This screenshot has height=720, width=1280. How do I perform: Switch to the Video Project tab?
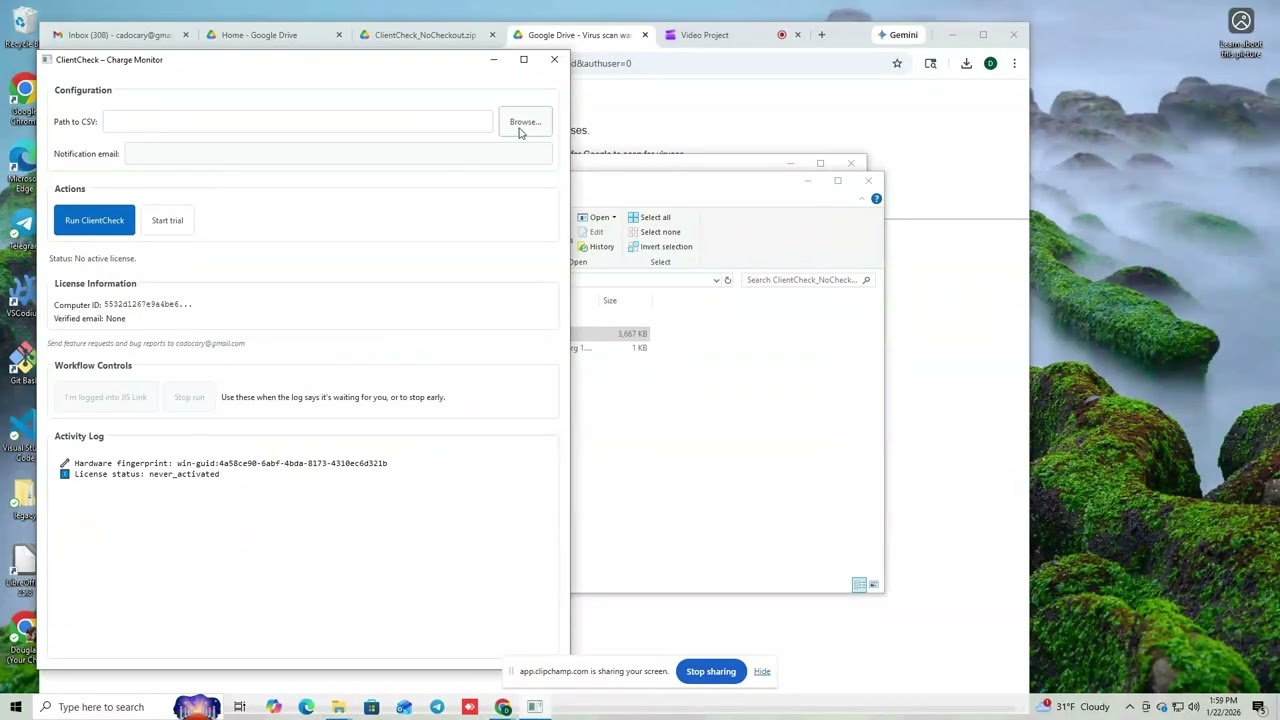point(705,35)
